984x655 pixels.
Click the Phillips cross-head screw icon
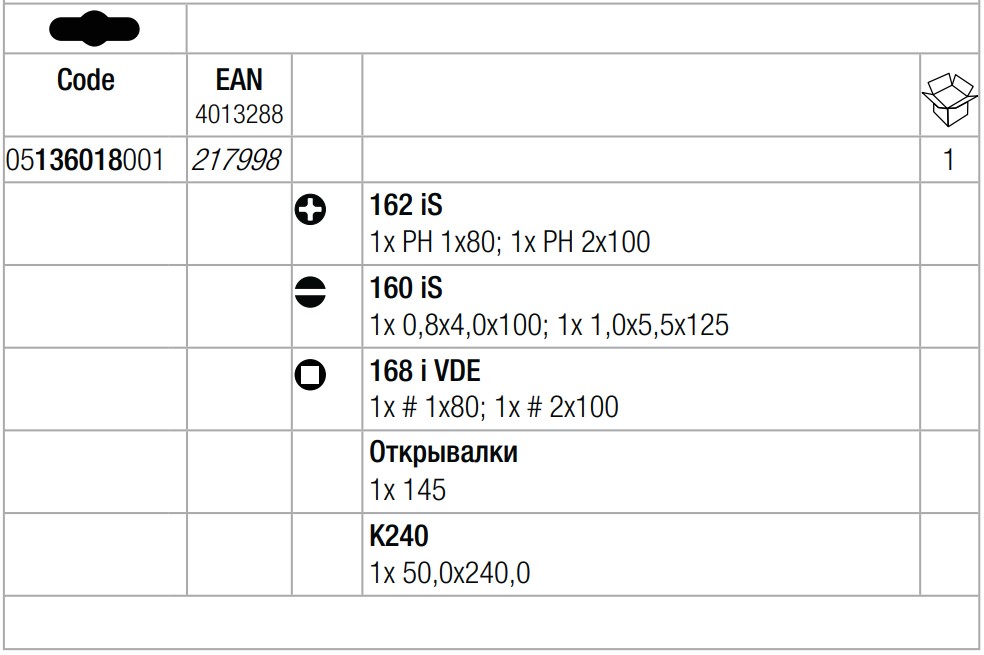310,210
